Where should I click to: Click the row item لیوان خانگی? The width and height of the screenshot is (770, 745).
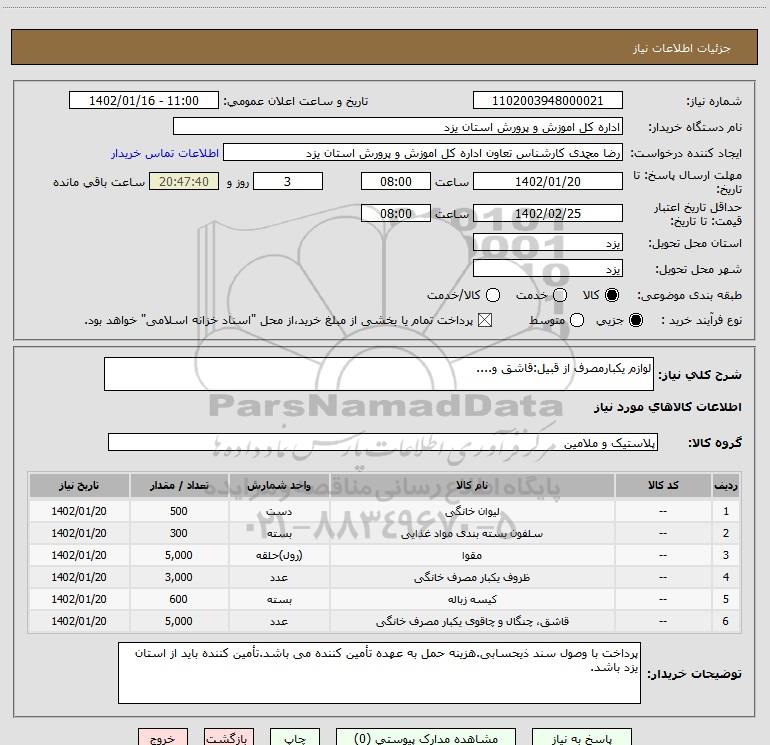[472, 511]
